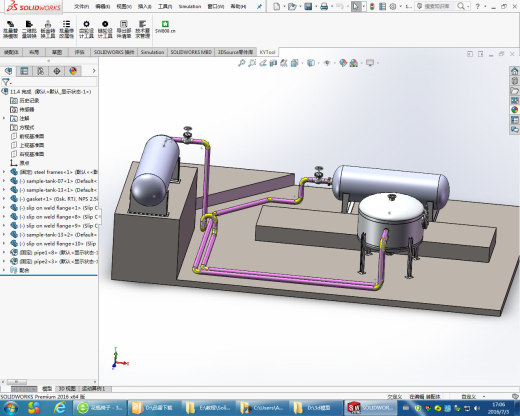
Task: Open the Simulation menu in menu bar
Action: (x=190, y=6)
